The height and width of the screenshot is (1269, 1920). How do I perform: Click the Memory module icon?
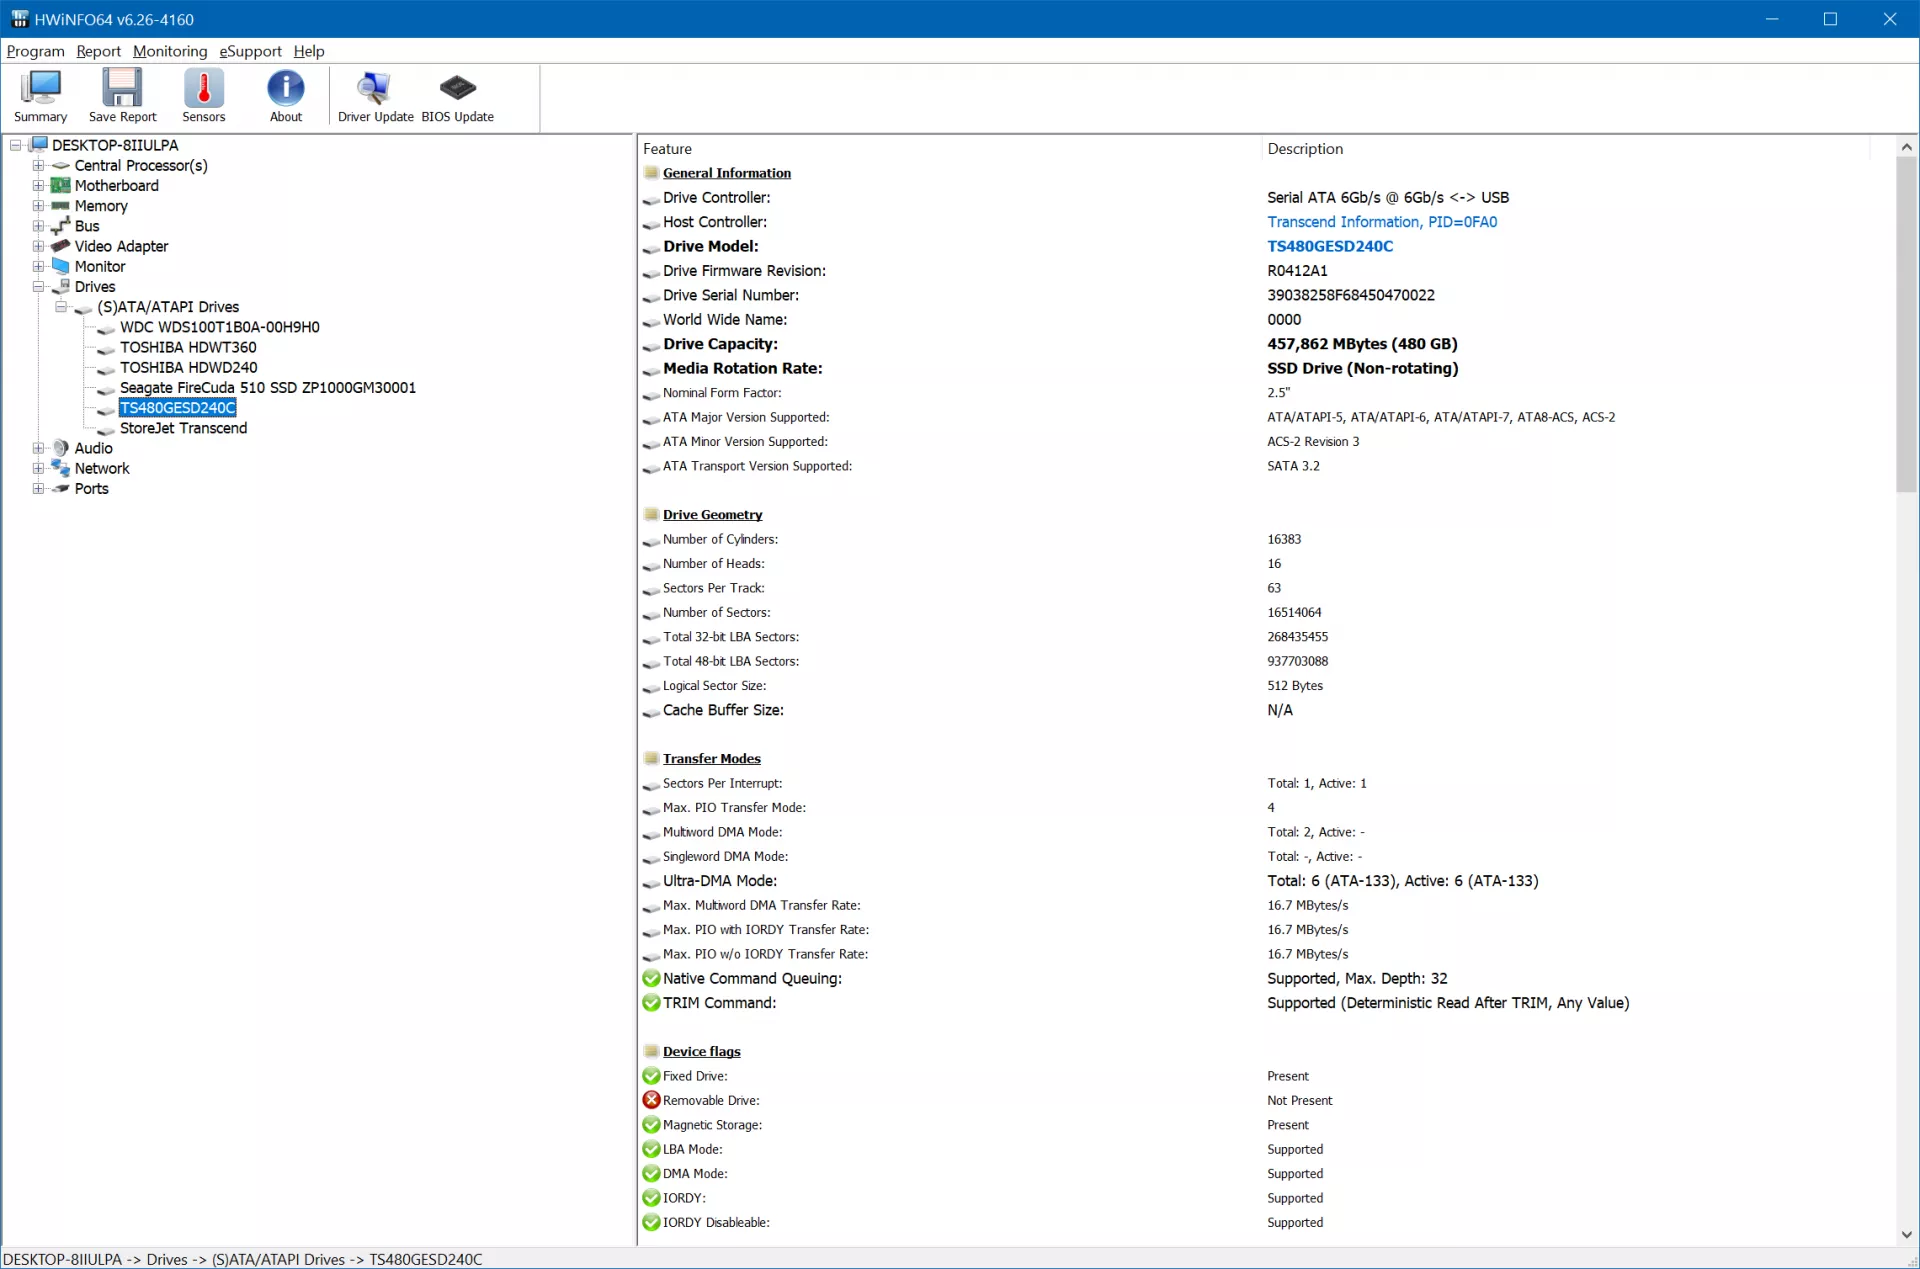[x=61, y=206]
